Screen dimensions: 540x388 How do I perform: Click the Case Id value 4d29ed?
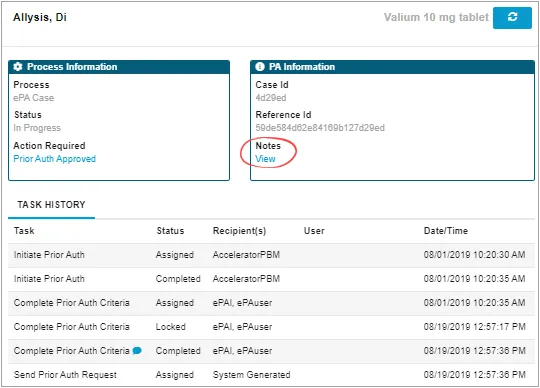[271, 98]
